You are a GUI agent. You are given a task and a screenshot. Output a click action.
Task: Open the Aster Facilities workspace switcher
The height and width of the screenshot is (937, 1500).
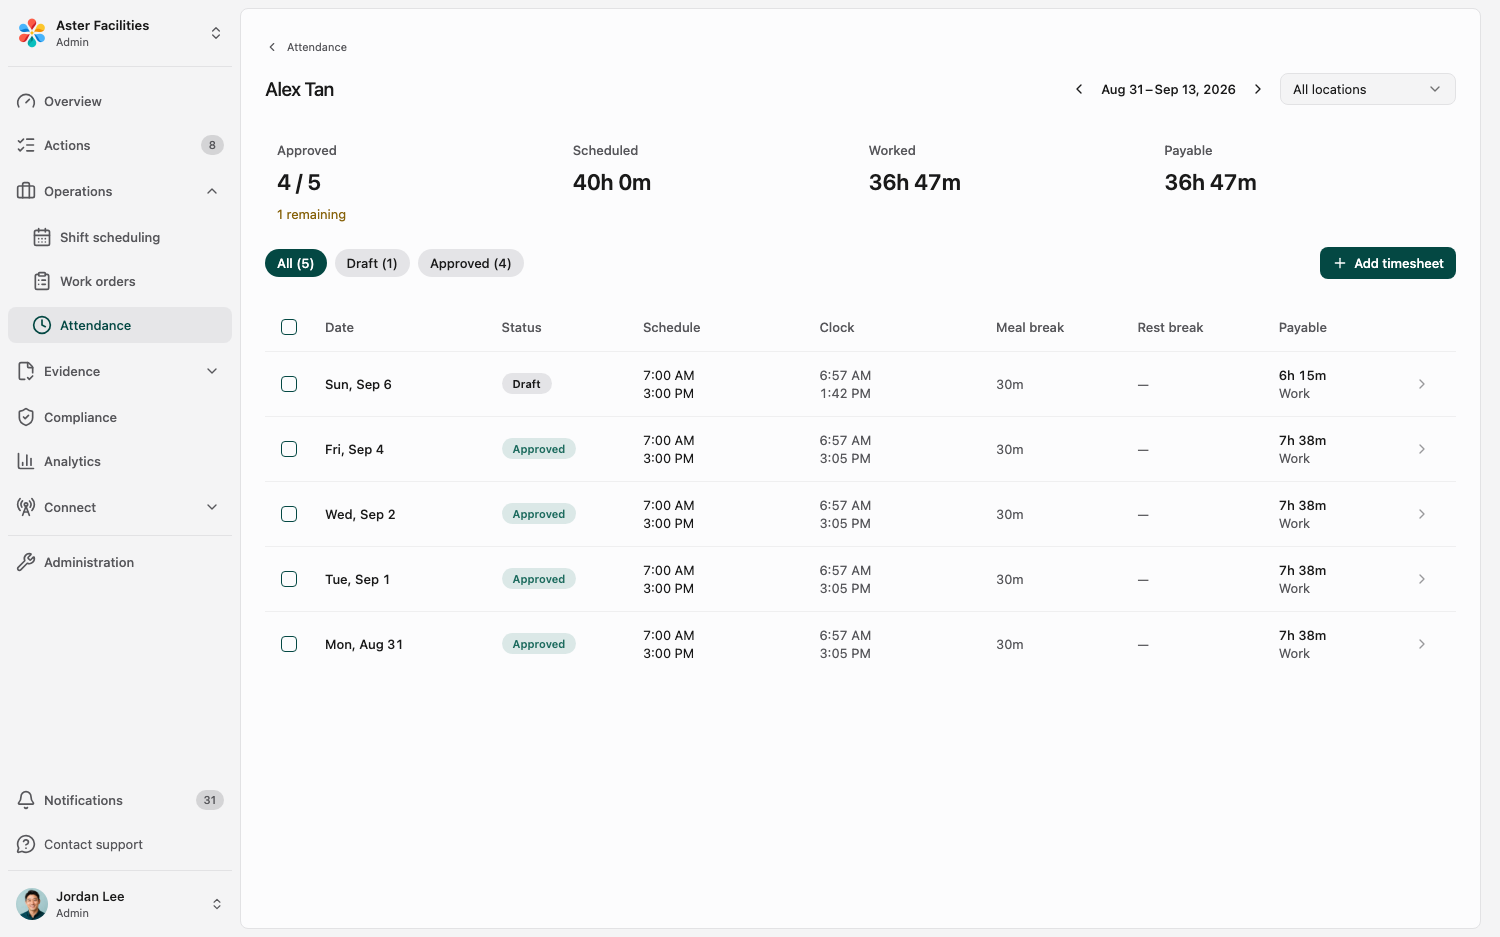point(216,33)
